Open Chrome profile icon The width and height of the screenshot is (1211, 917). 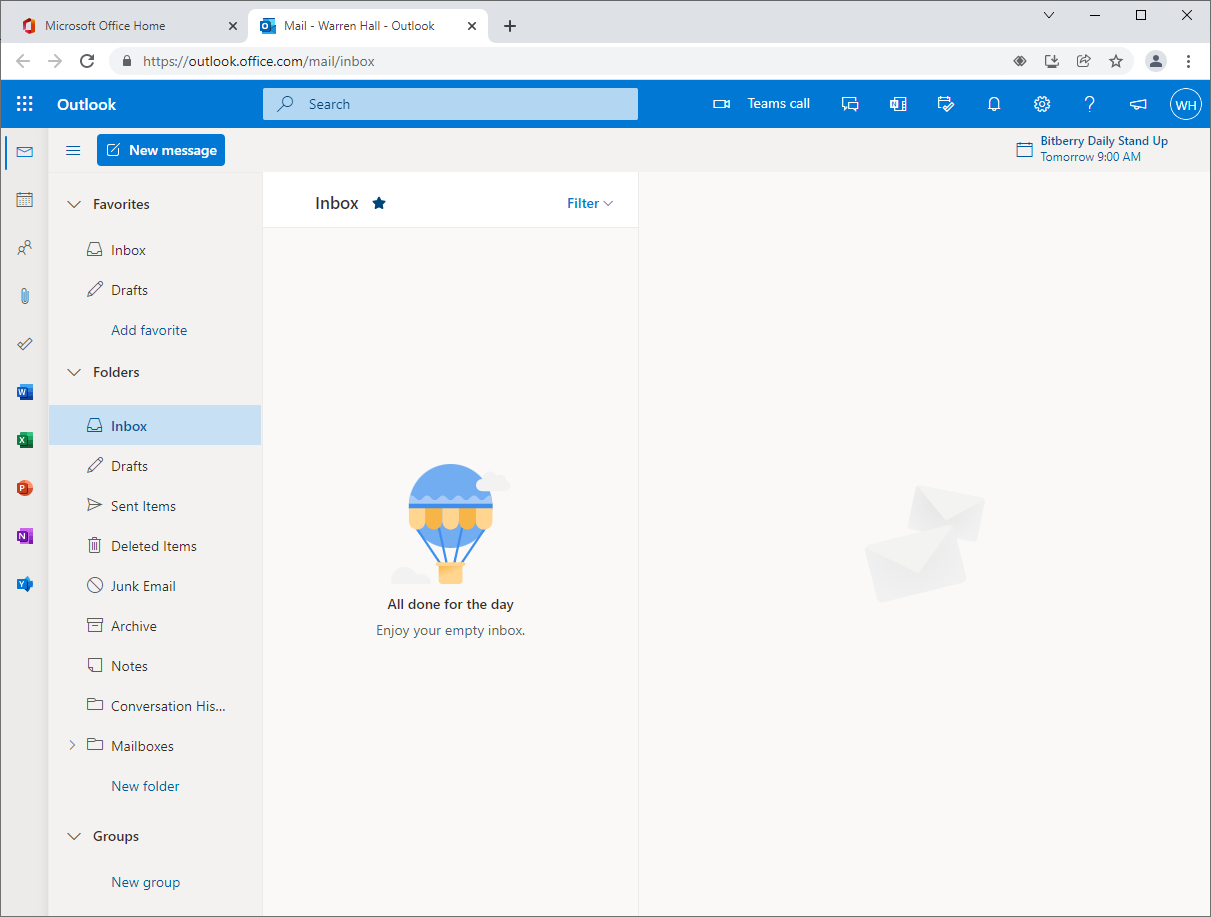1156,61
